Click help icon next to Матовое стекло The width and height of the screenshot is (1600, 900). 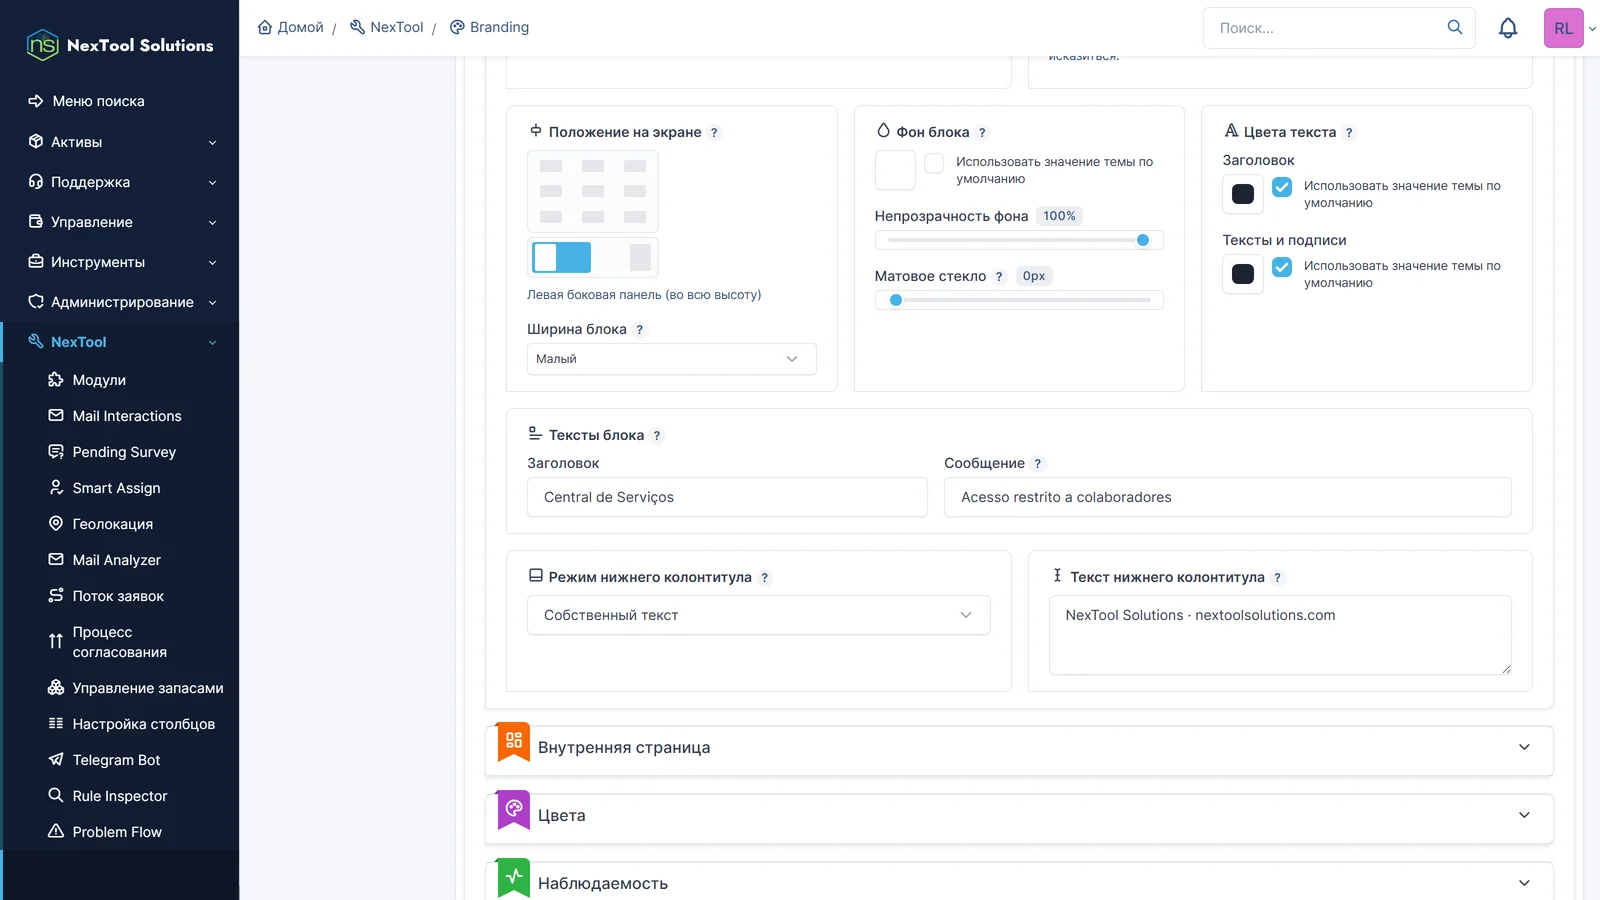click(999, 276)
